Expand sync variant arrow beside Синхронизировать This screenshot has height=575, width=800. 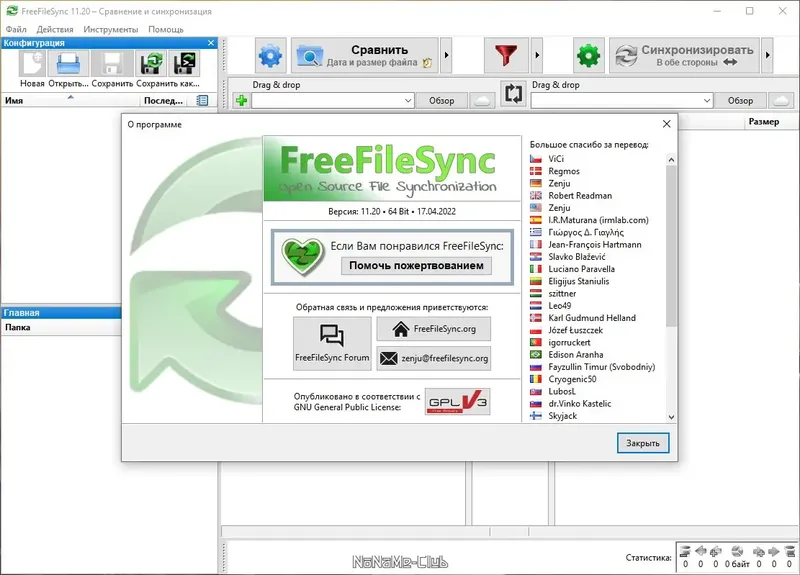click(767, 55)
